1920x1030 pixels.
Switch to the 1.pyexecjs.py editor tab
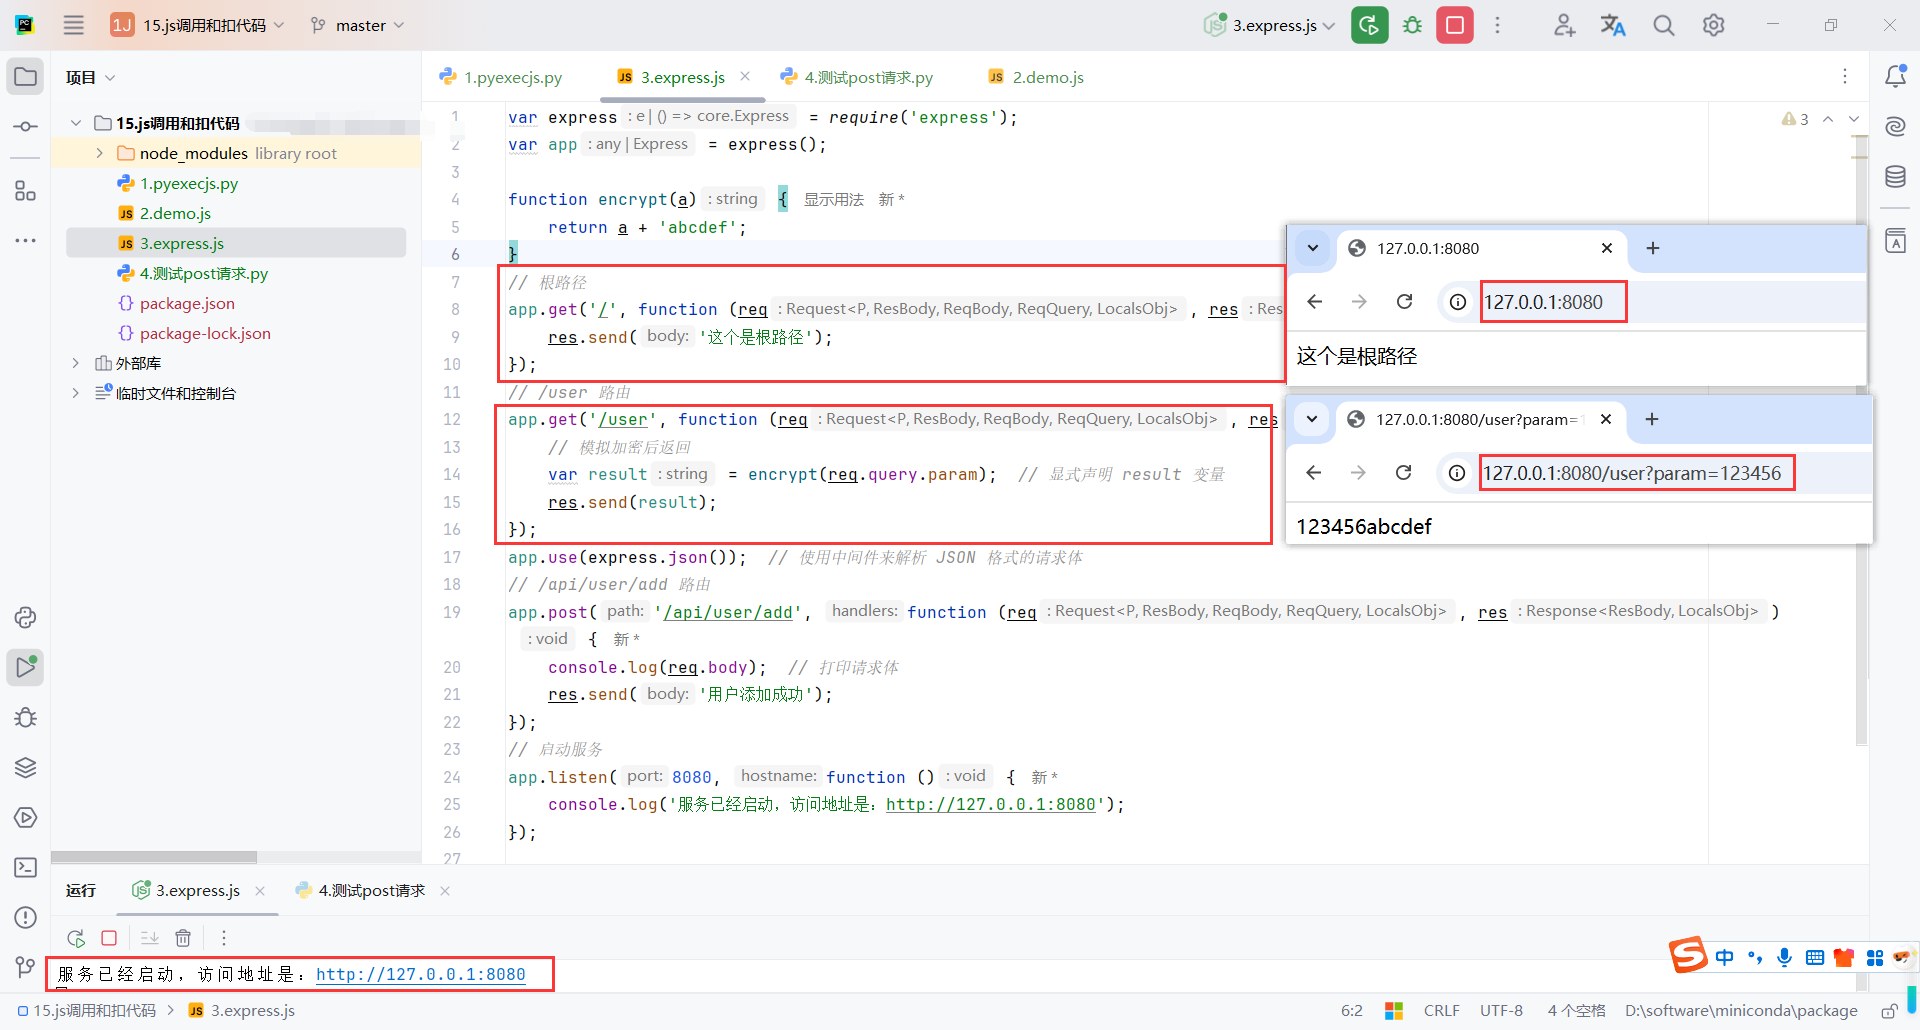pyautogui.click(x=501, y=77)
